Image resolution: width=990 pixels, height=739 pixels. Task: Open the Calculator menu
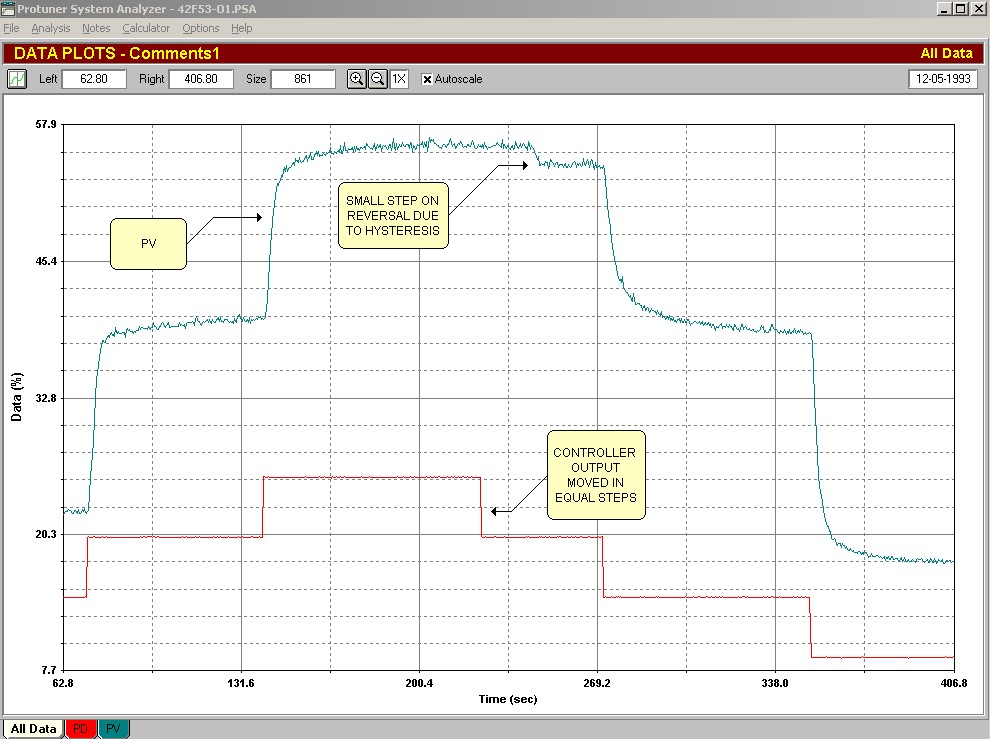tap(146, 28)
